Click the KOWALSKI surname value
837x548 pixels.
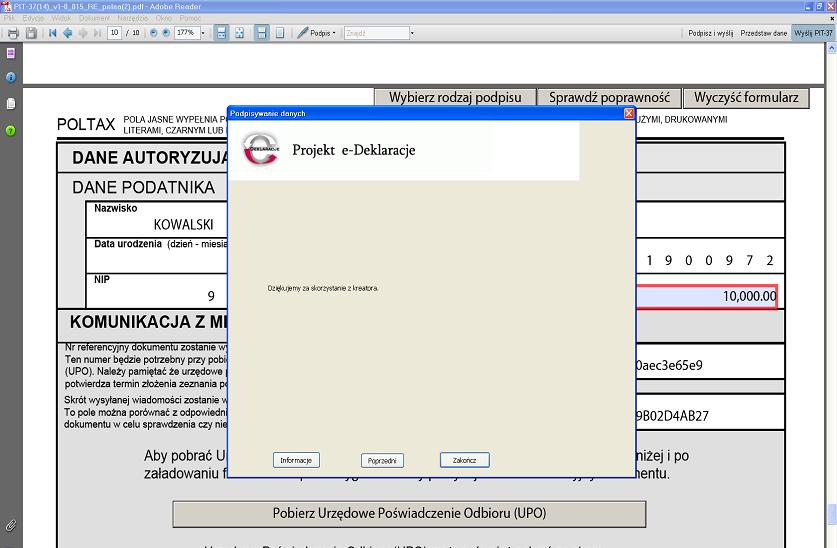(184, 225)
